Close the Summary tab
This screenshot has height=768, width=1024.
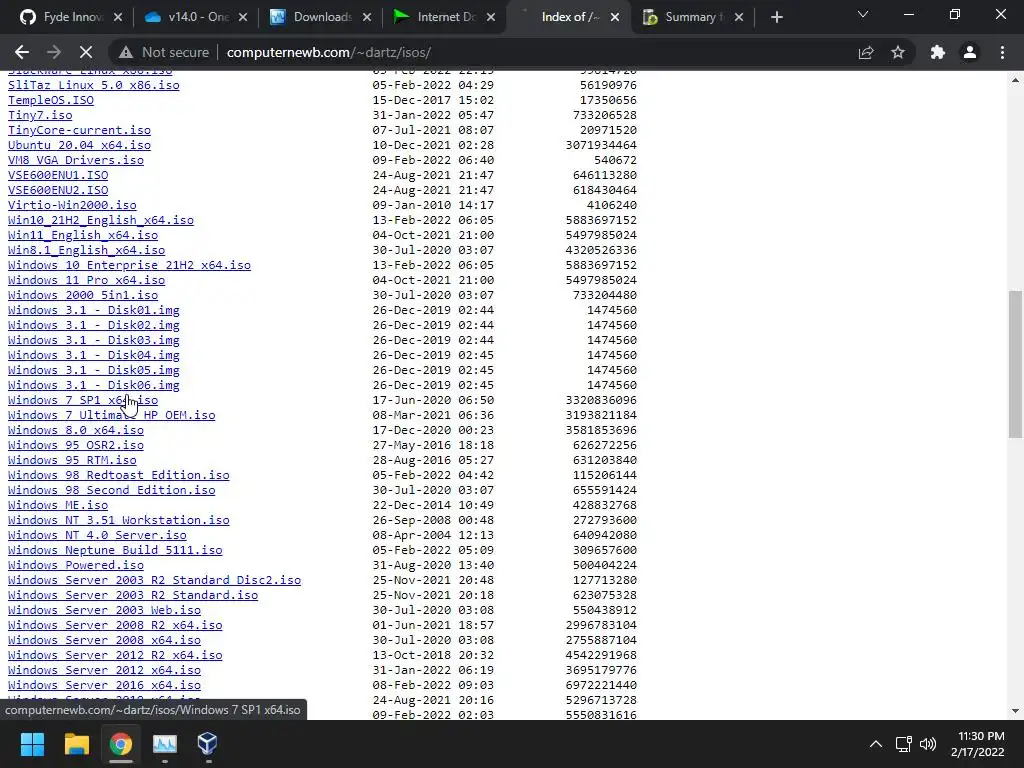coord(739,17)
